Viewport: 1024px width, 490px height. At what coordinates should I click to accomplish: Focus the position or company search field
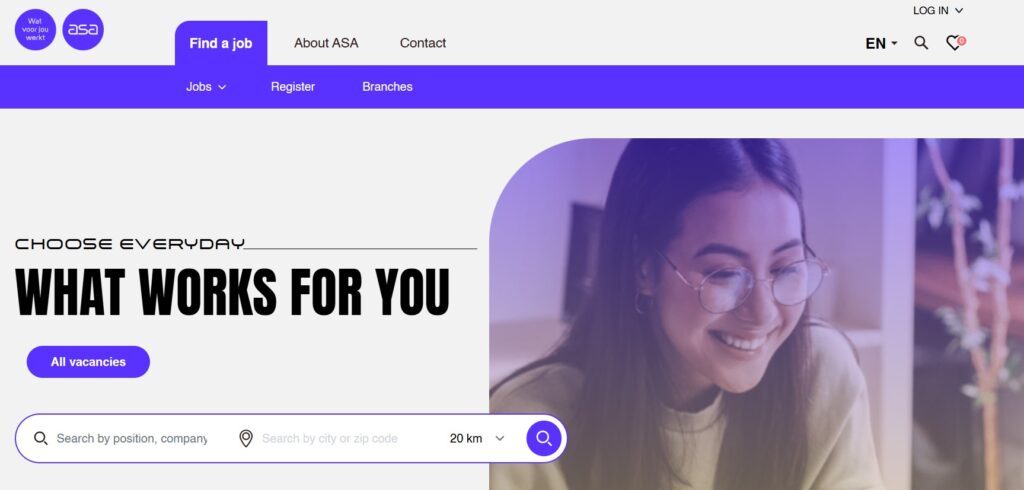[131, 438]
